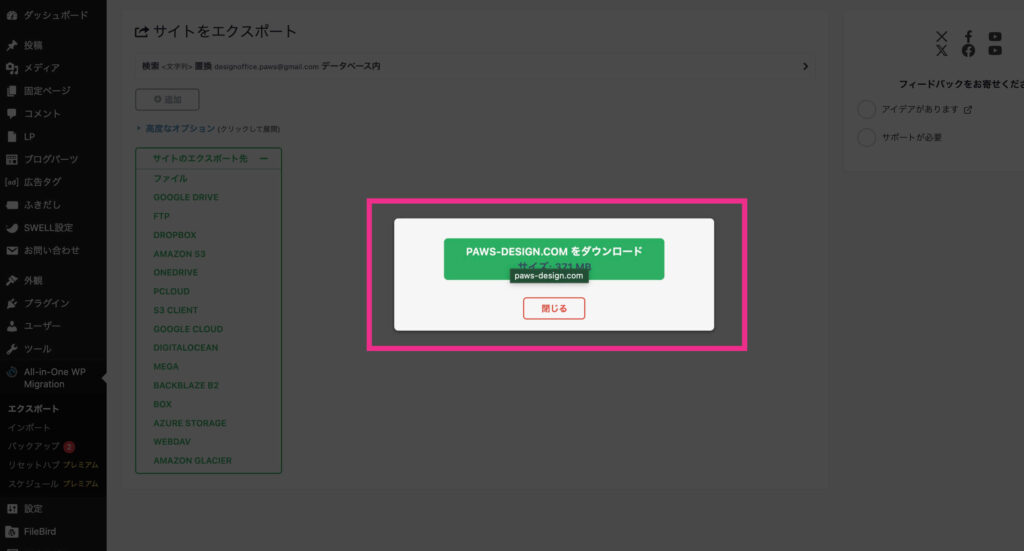Expand the search and replace row chevron

805,66
